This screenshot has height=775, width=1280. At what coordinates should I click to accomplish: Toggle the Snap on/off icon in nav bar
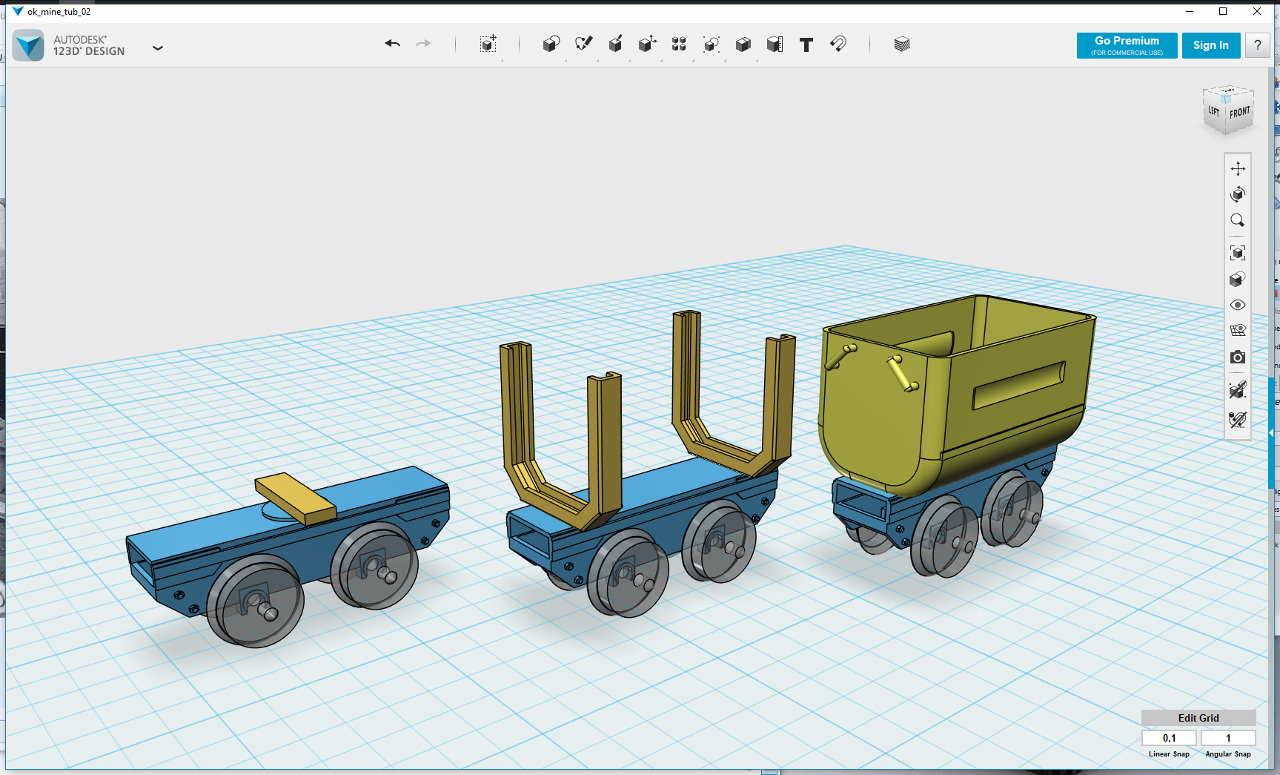pyautogui.click(x=1238, y=390)
